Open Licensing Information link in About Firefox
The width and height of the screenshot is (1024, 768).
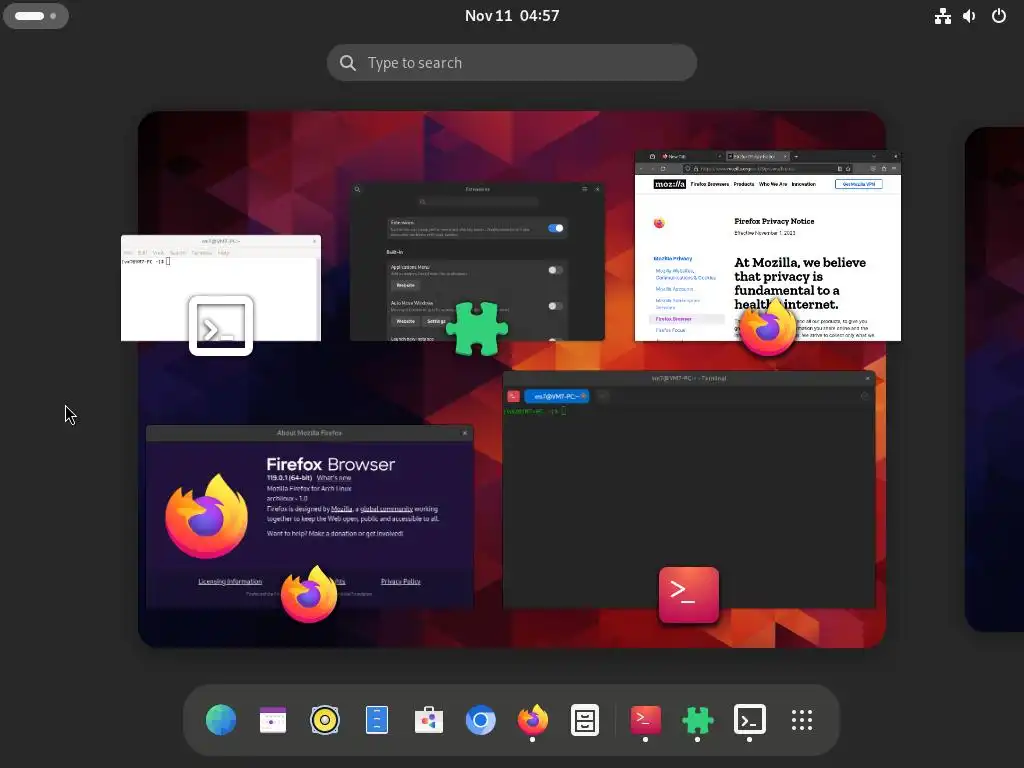pyautogui.click(x=230, y=581)
